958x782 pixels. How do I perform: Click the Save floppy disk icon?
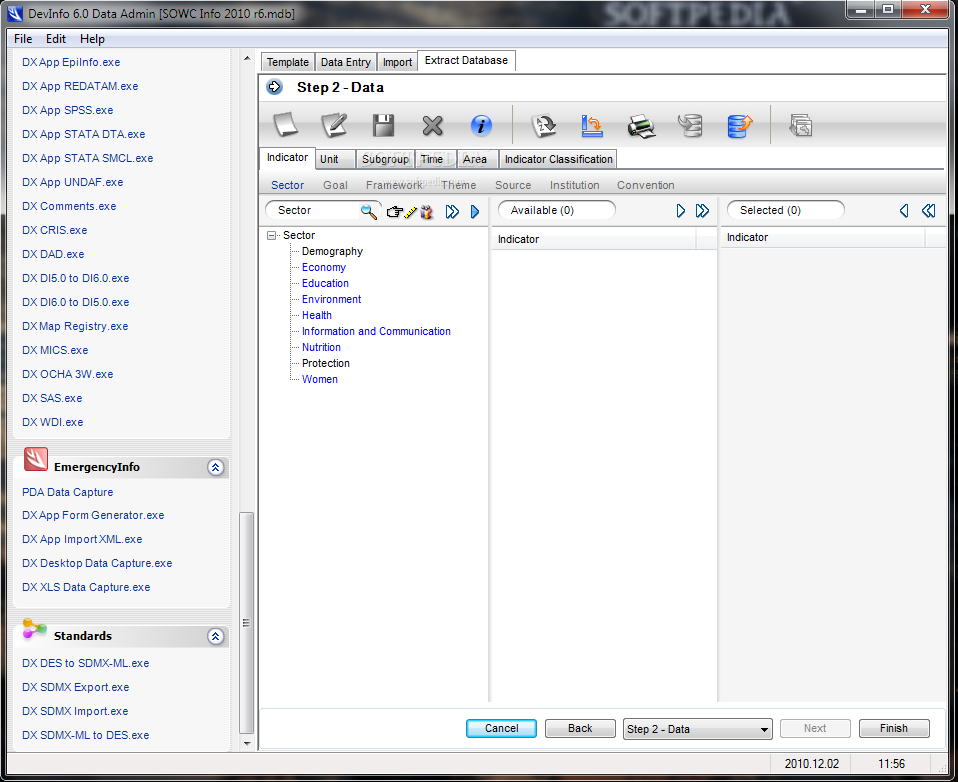384,126
